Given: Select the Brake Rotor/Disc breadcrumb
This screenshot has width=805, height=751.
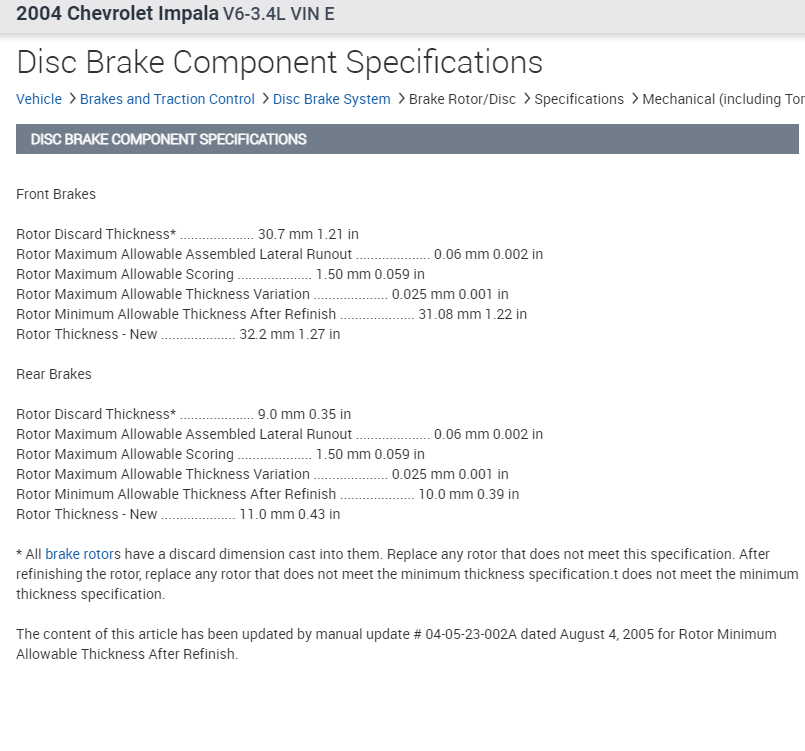Looking at the screenshot, I should [x=462, y=99].
